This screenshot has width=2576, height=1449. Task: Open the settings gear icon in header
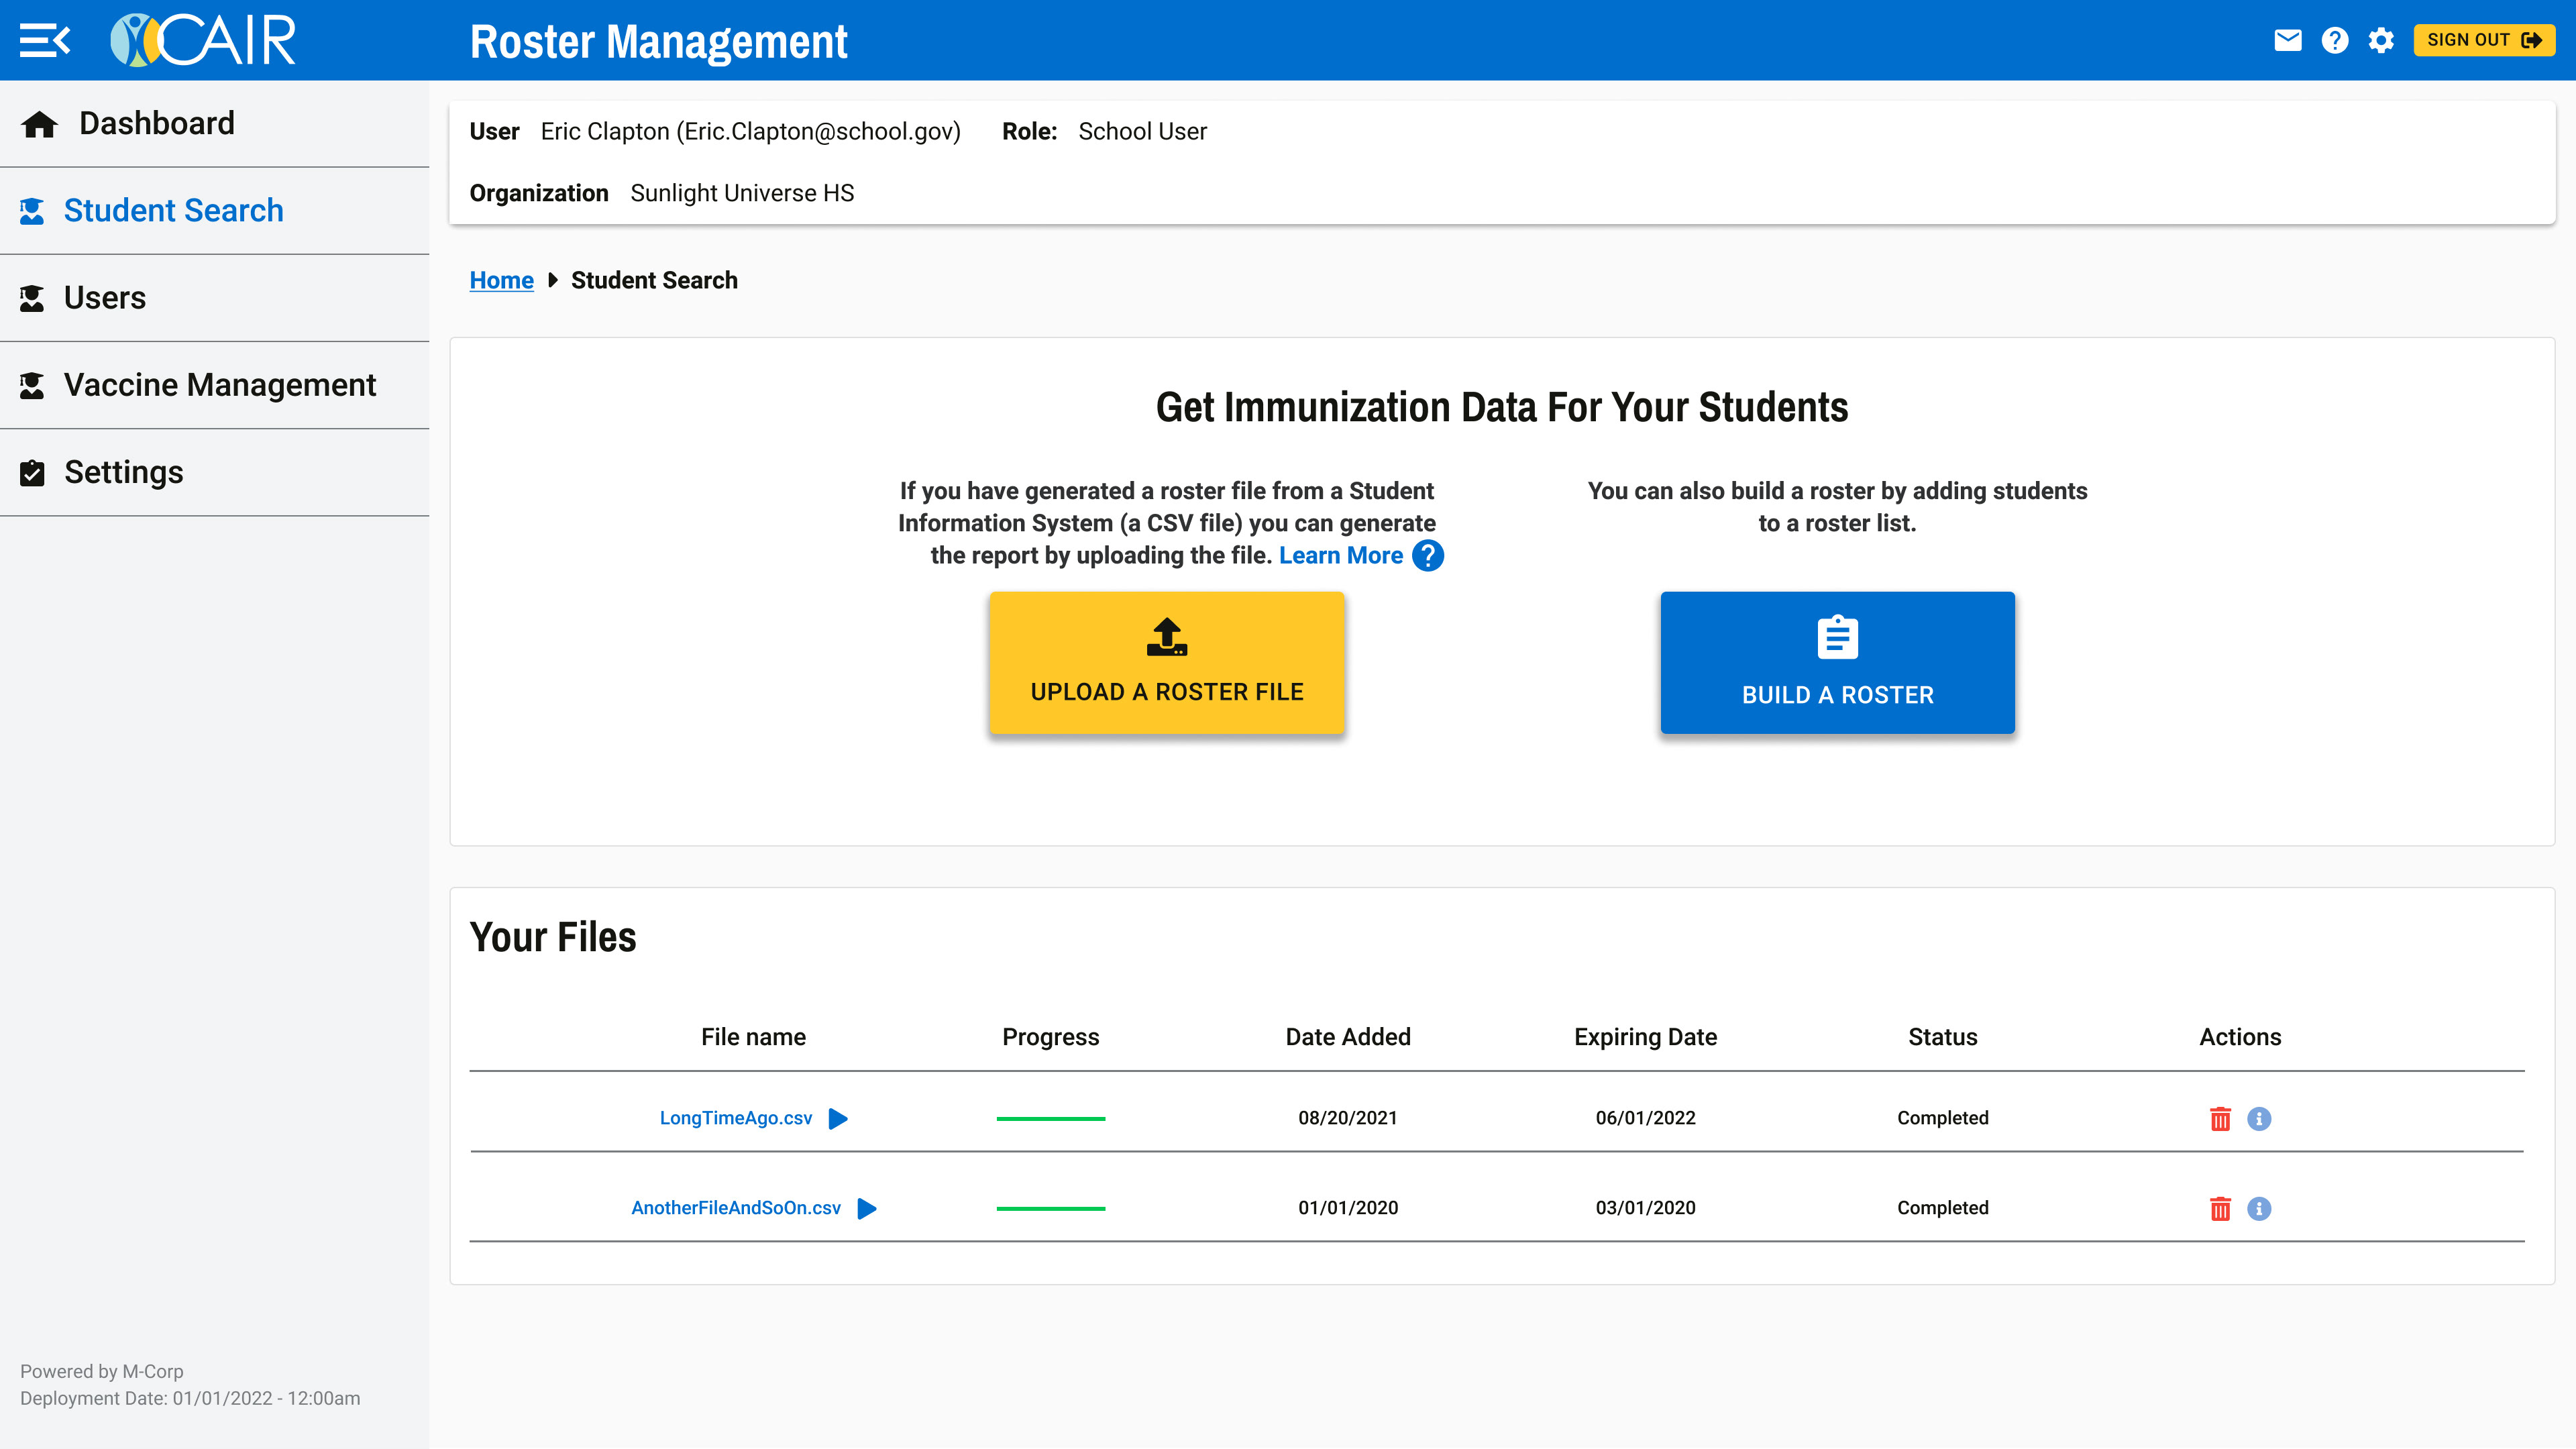pyautogui.click(x=2381, y=40)
